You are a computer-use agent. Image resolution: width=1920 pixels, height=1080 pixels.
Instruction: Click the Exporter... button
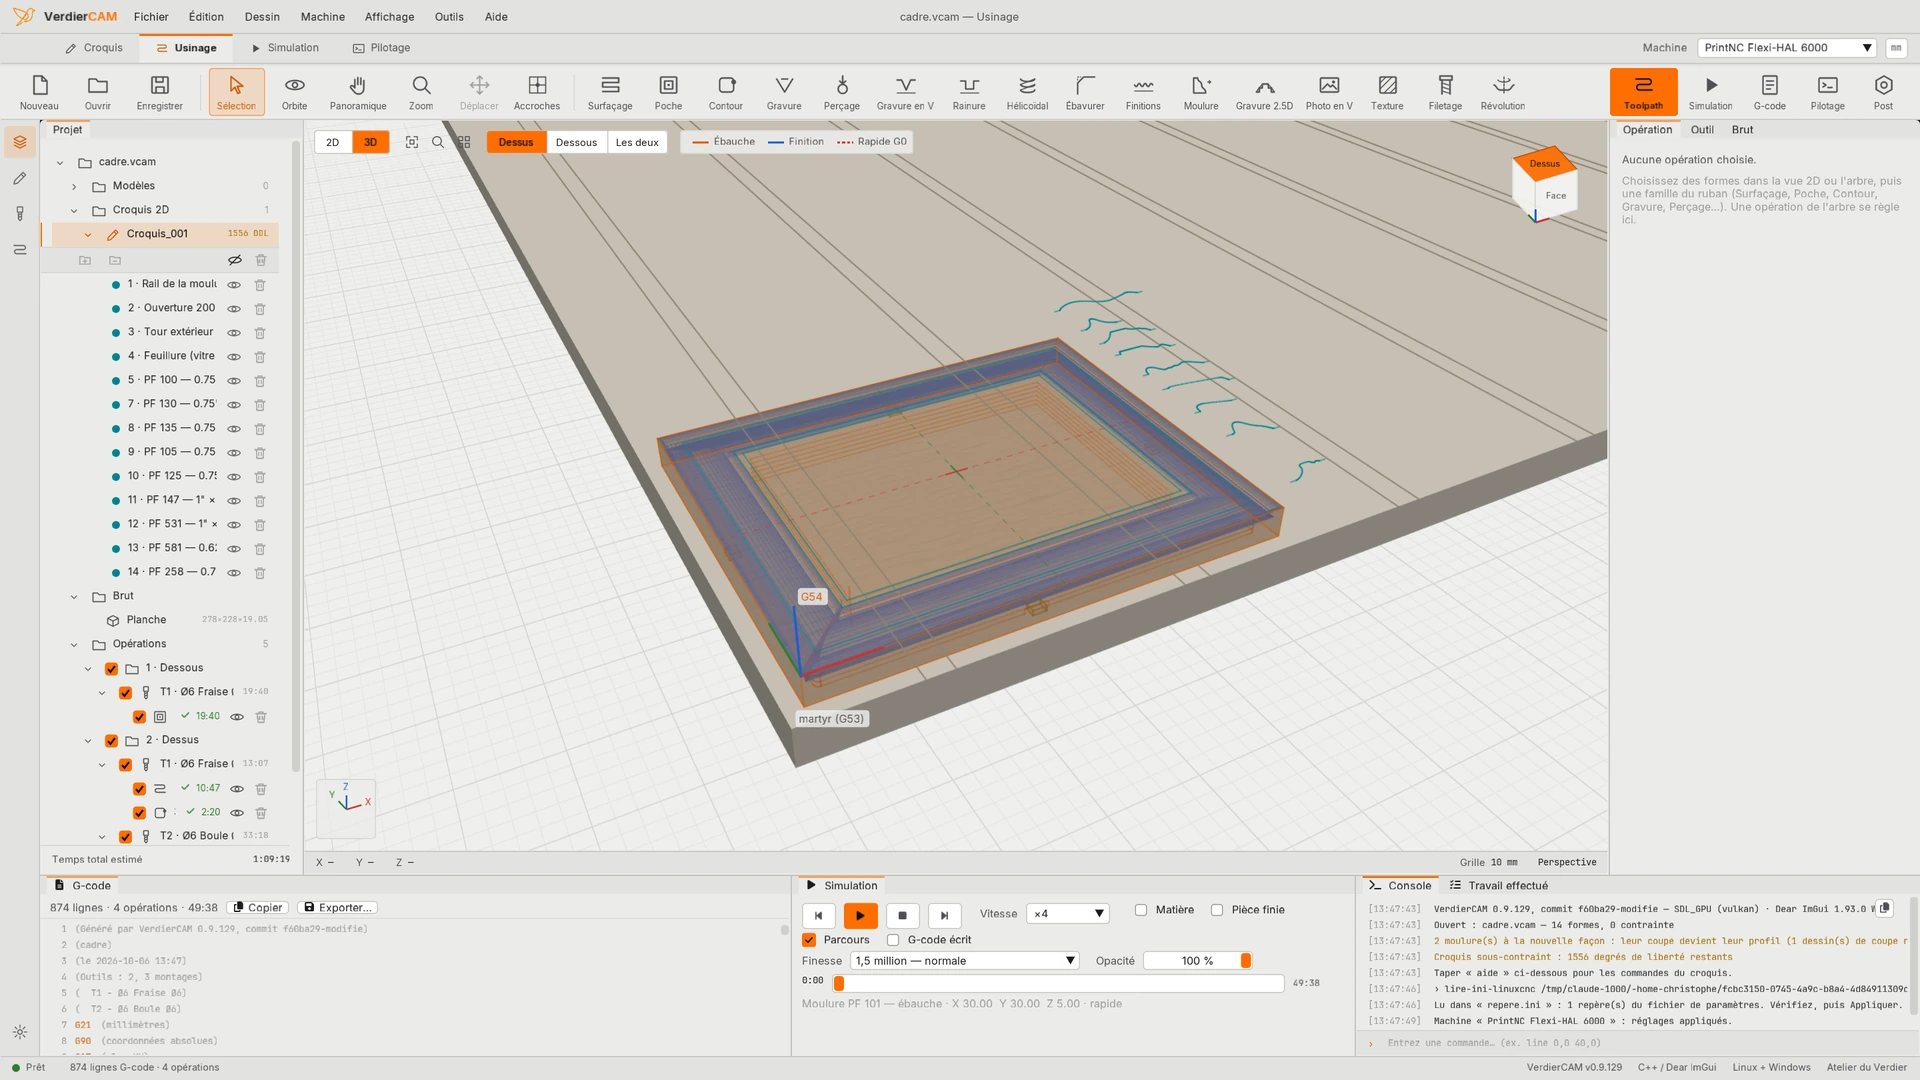tap(338, 908)
